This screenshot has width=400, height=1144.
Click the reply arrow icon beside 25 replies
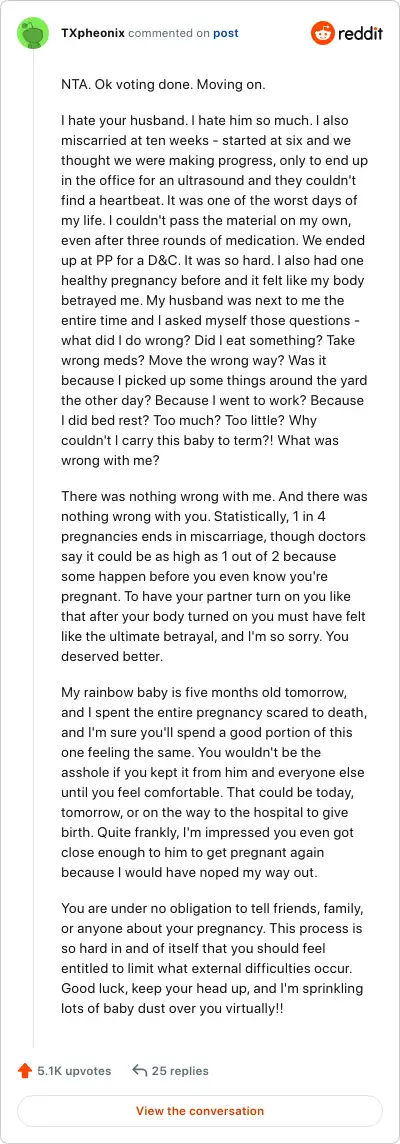(x=139, y=1071)
